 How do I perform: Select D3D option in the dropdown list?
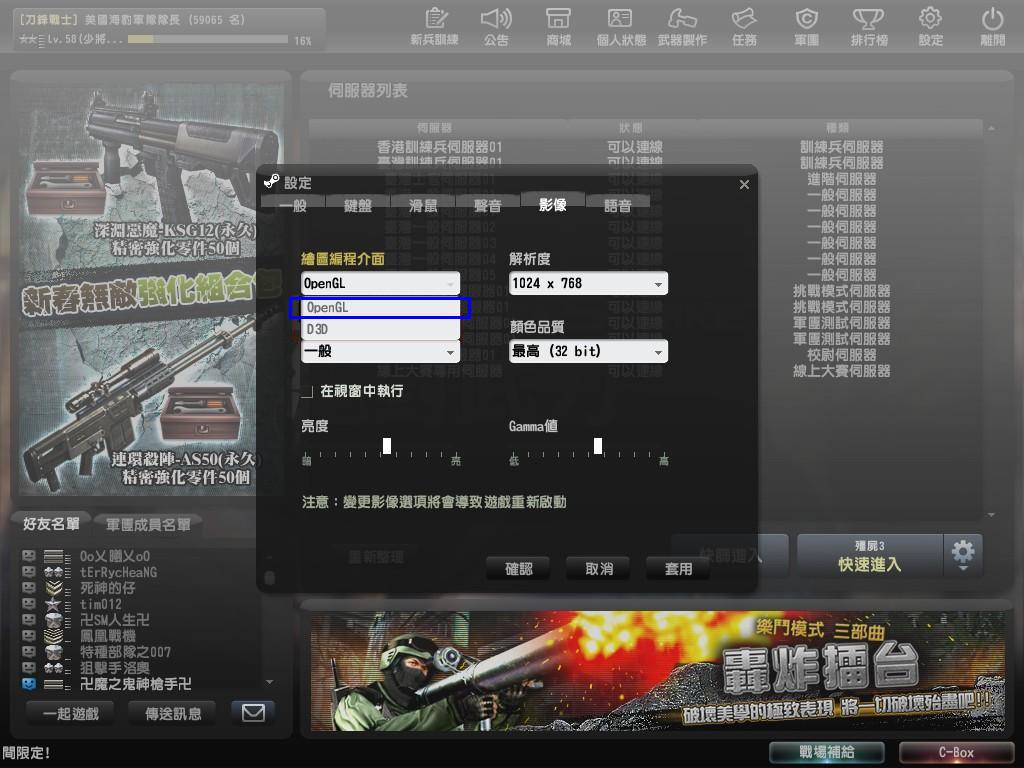tap(381, 329)
